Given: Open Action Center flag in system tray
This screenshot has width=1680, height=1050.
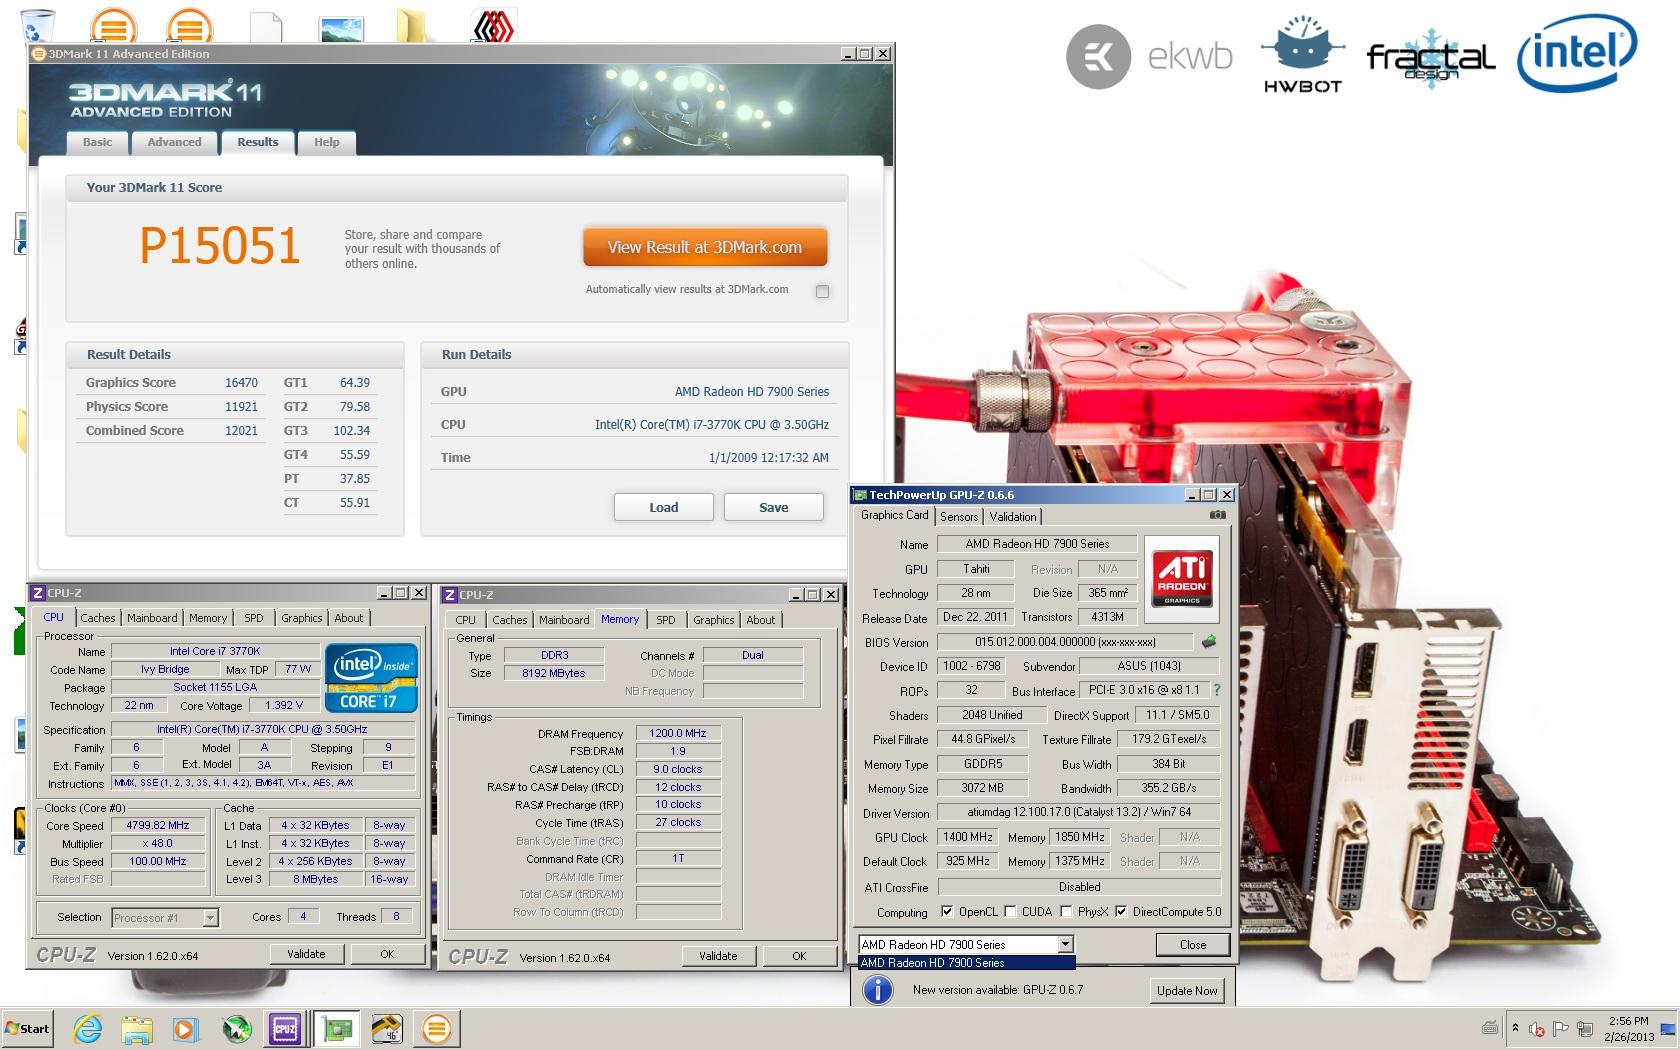Looking at the screenshot, I should 1561,1029.
